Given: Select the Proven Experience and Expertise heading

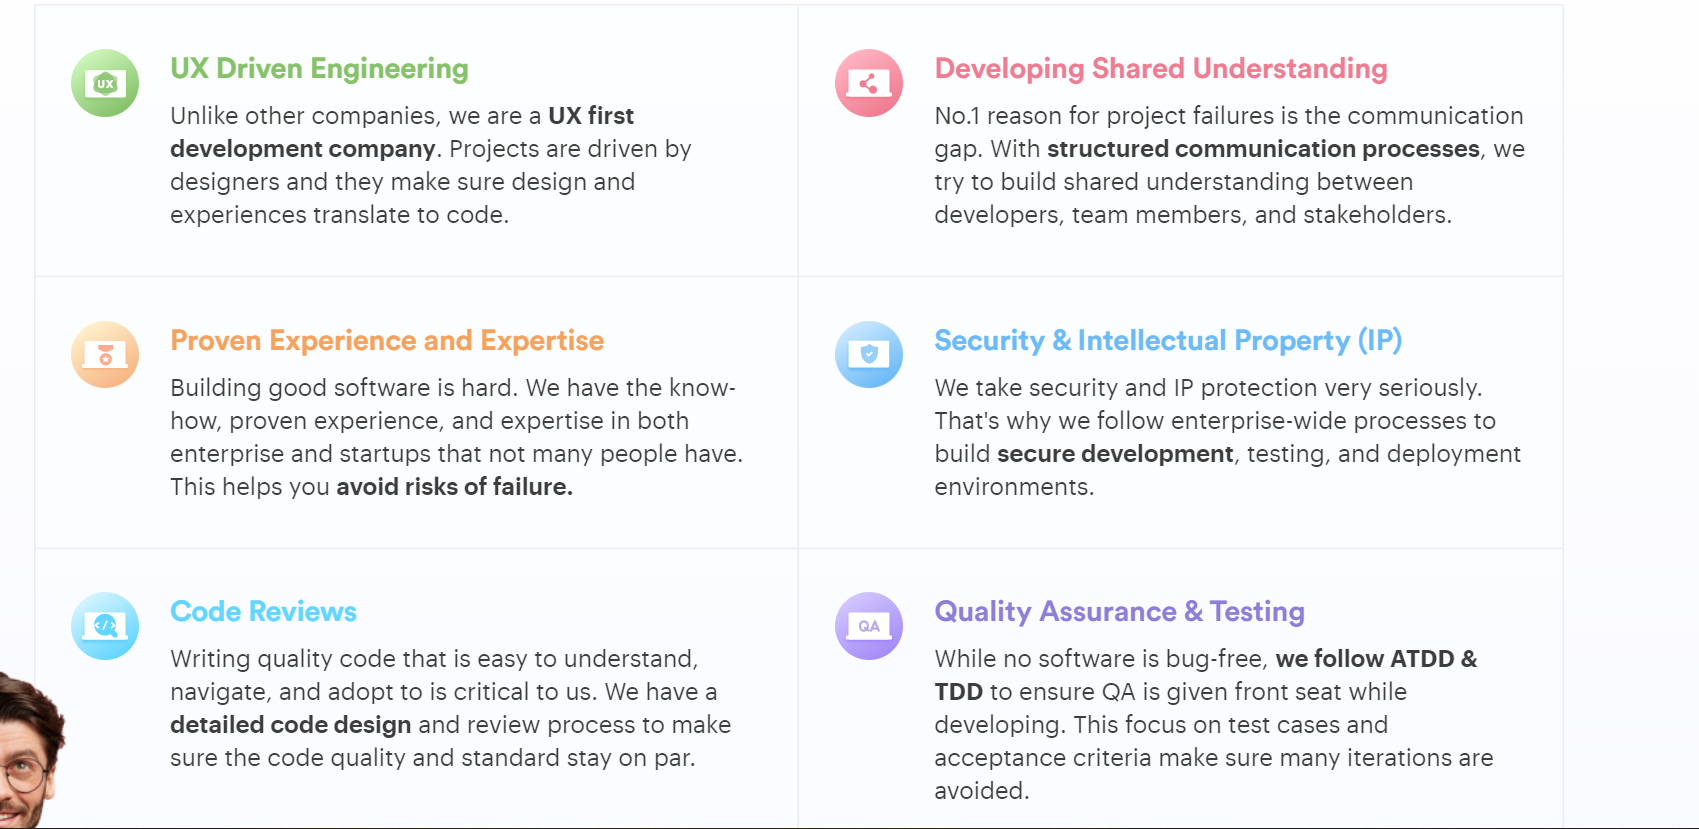Looking at the screenshot, I should 387,340.
